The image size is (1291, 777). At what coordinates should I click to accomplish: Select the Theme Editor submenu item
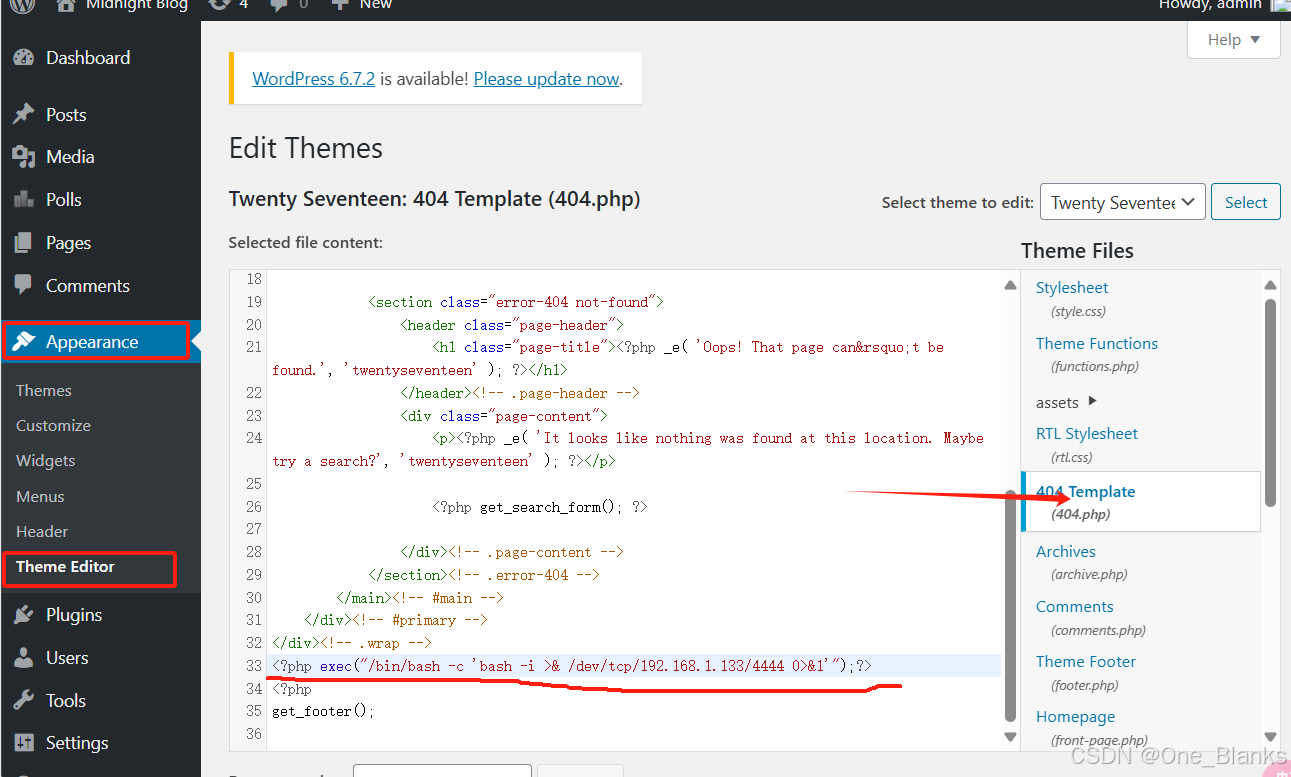pos(65,567)
